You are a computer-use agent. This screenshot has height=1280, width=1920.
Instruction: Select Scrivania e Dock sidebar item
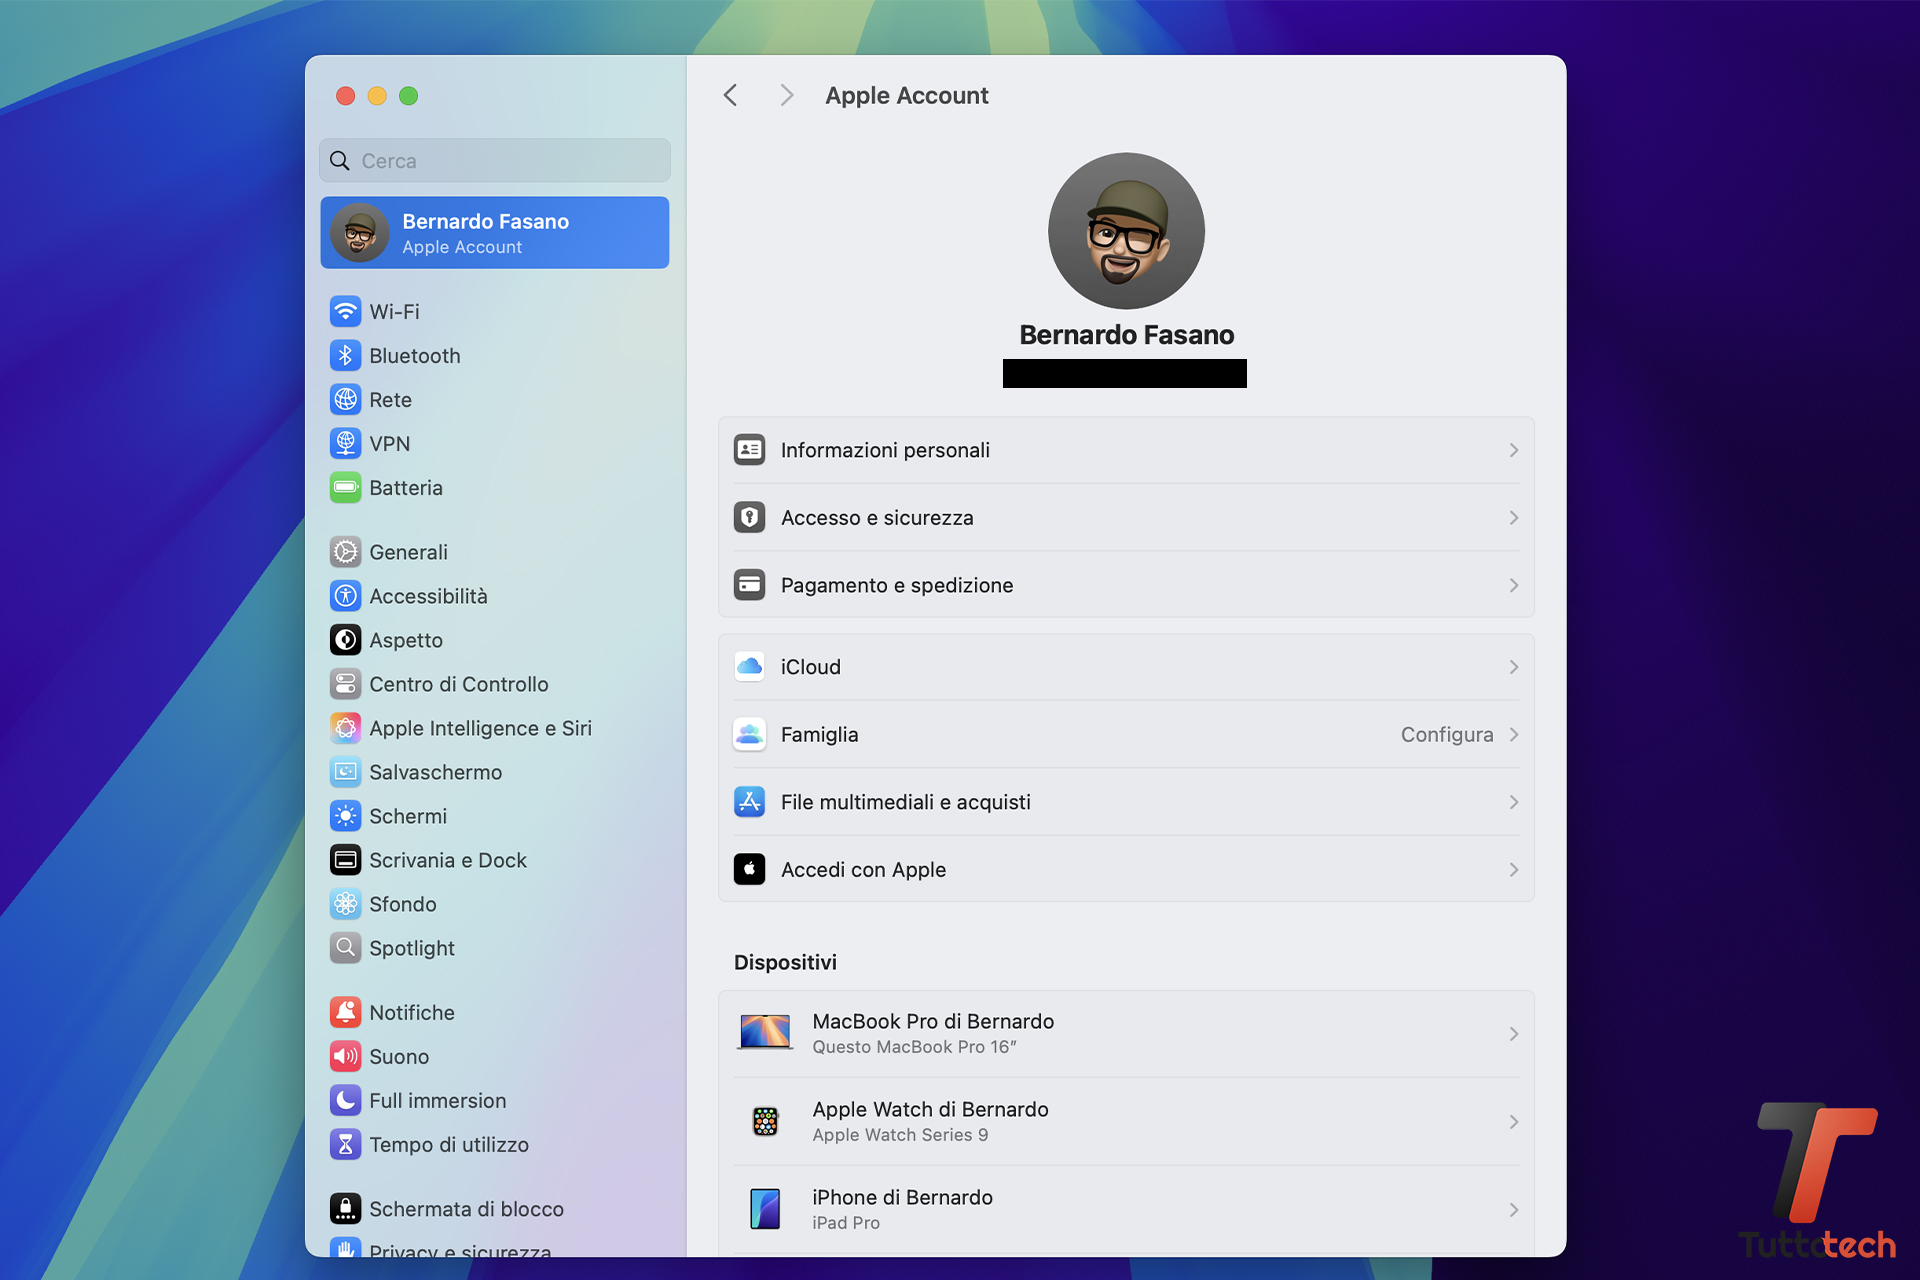click(x=447, y=860)
